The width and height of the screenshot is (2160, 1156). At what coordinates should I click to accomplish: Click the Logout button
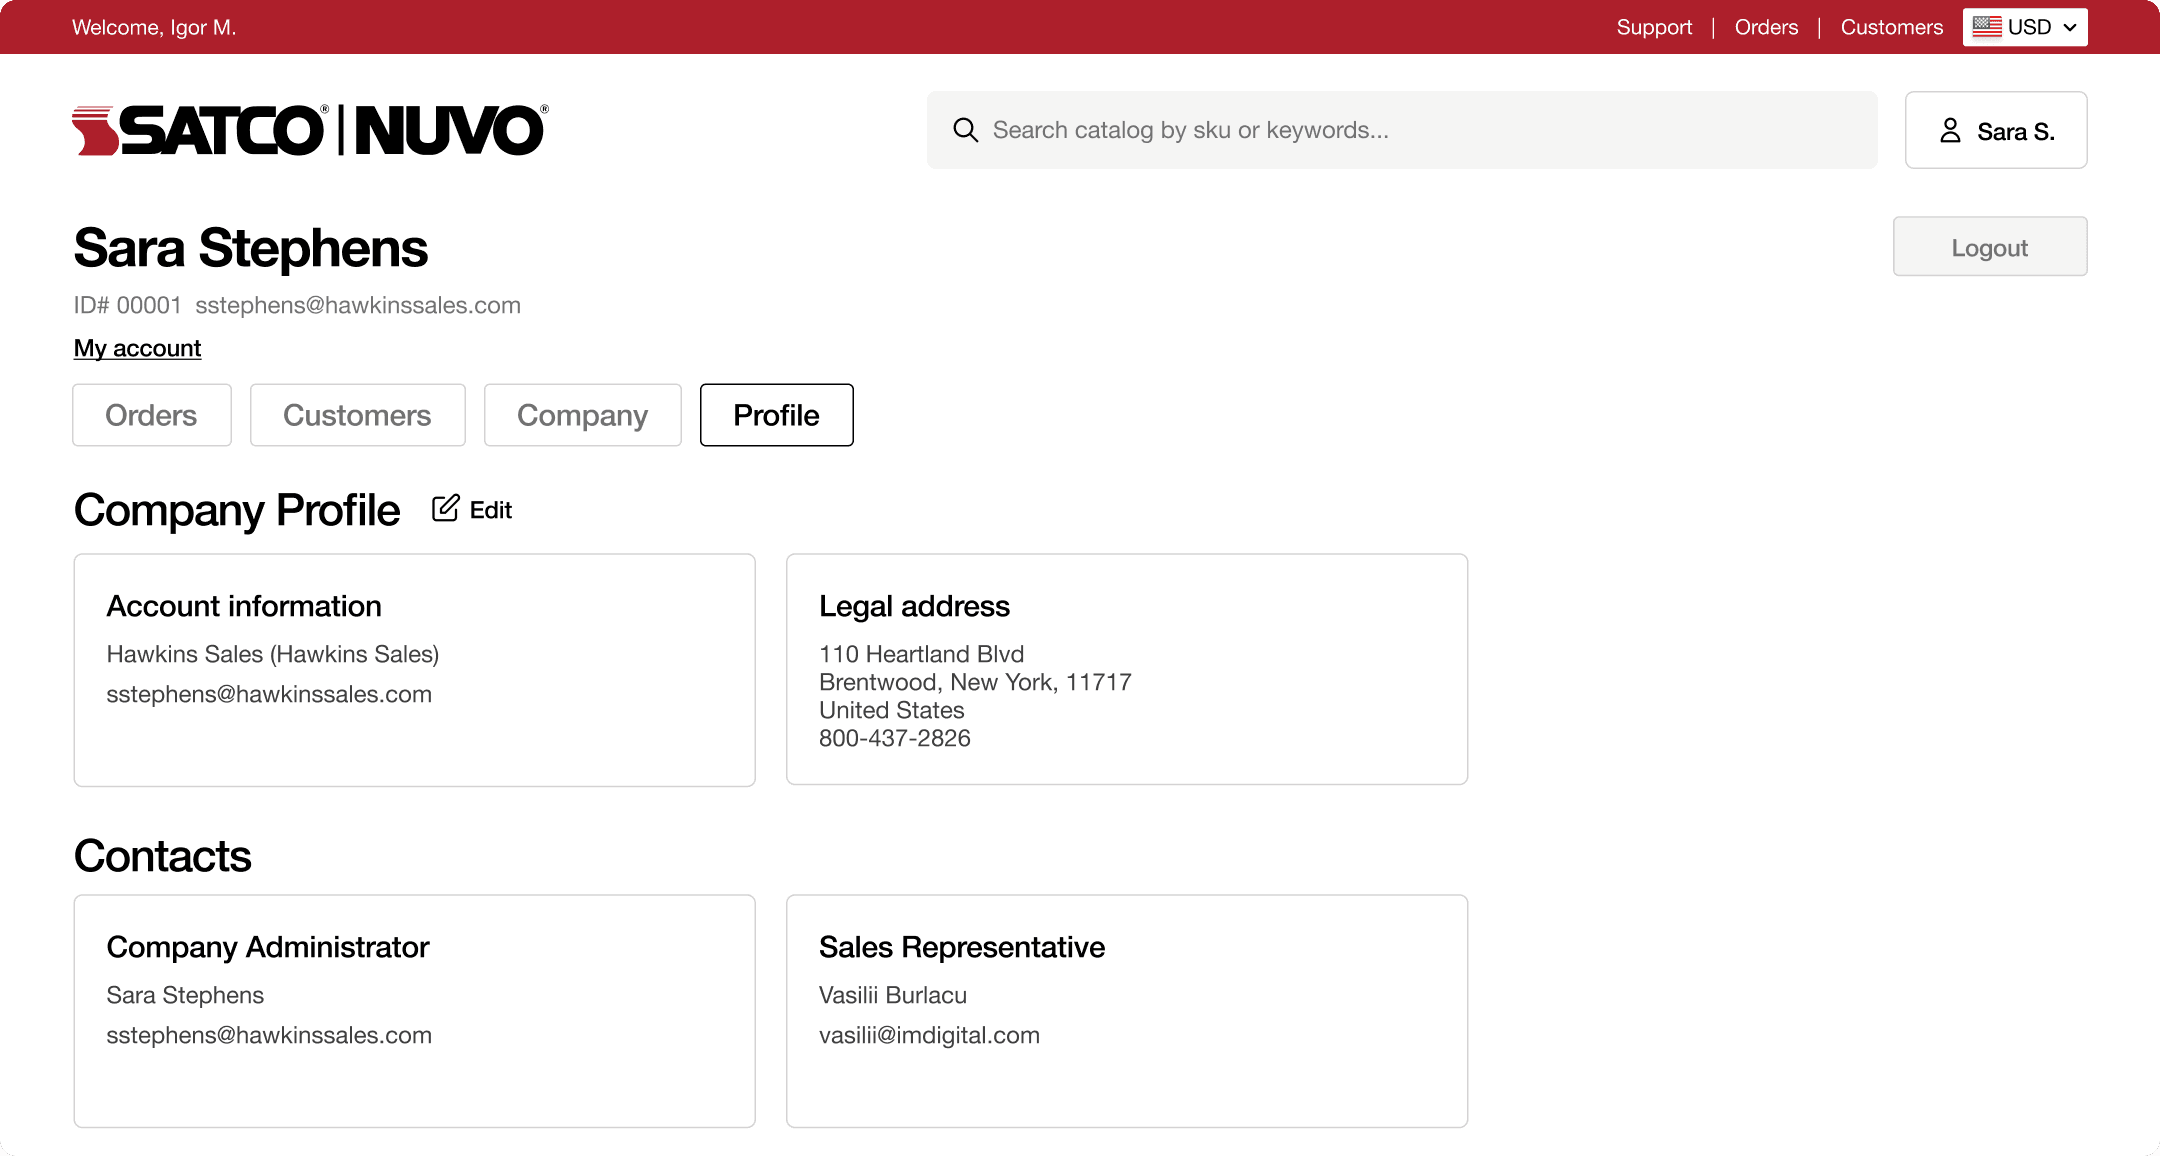pos(1989,246)
